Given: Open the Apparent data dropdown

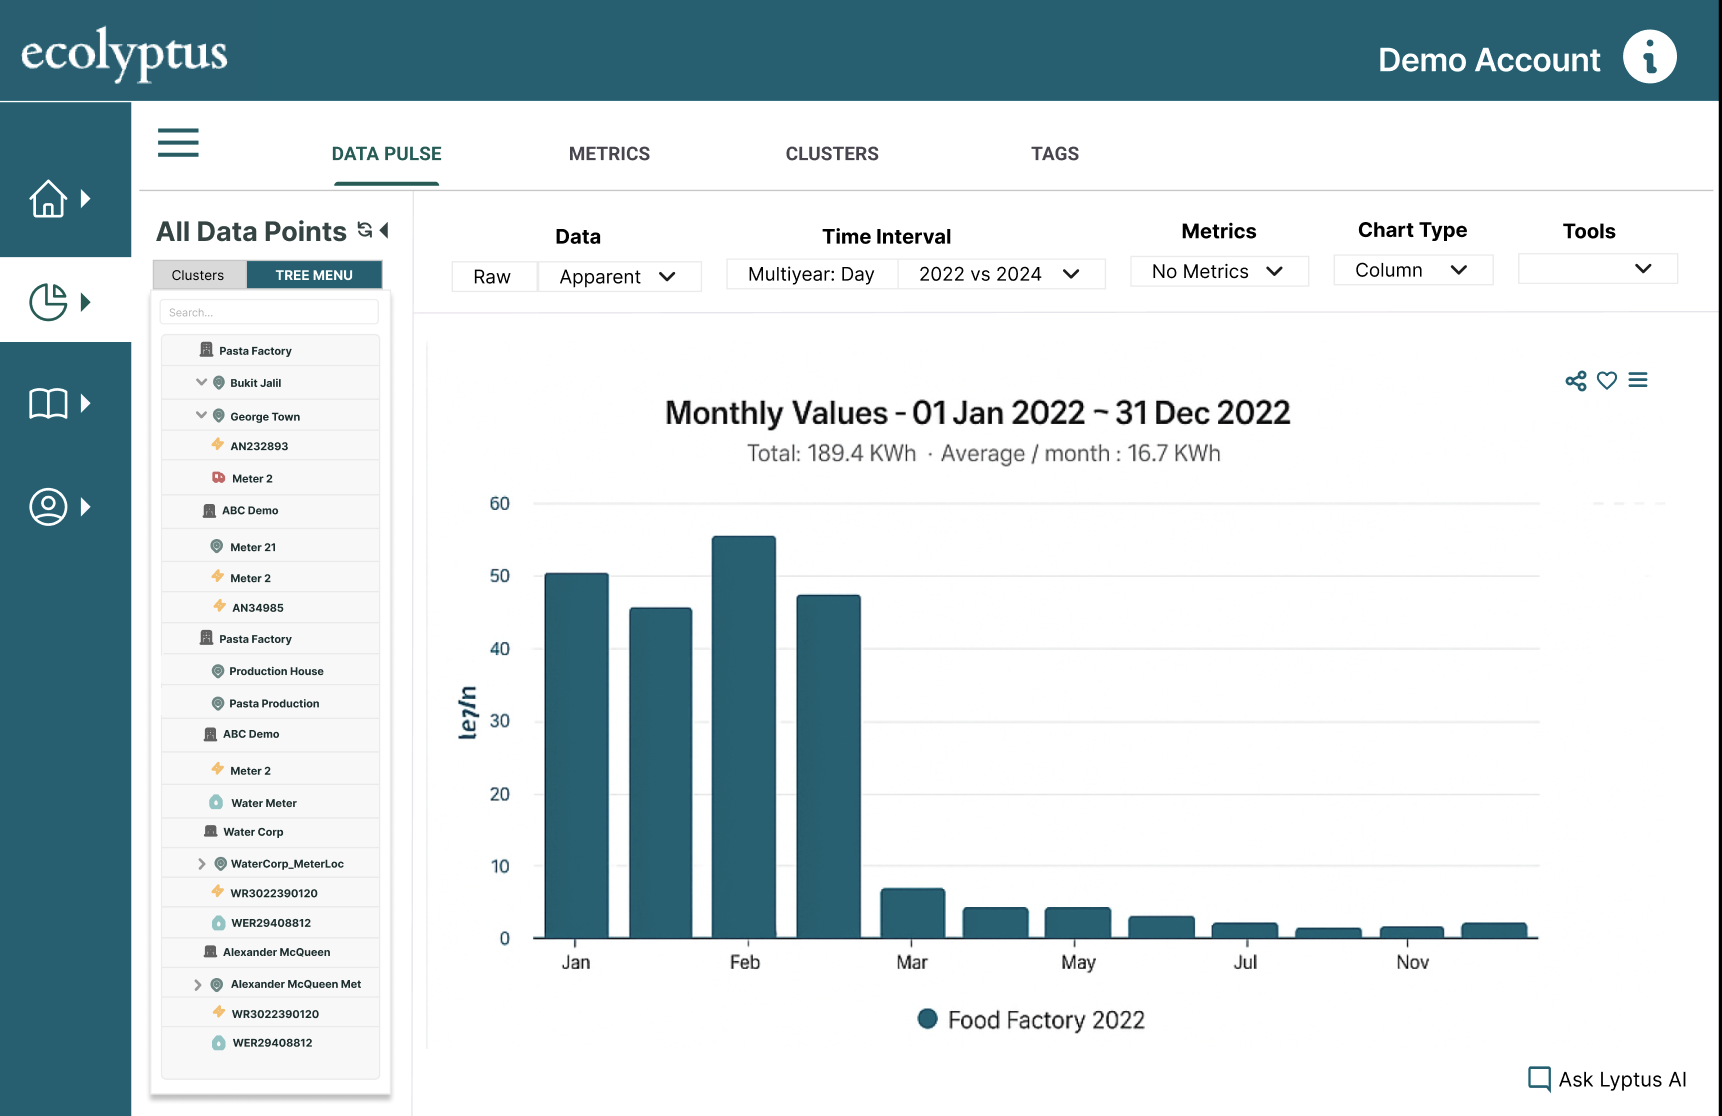Looking at the screenshot, I should coord(619,277).
